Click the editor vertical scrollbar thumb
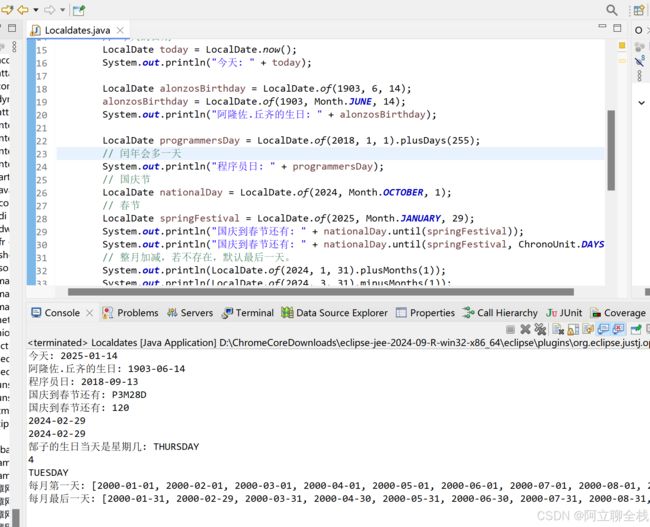This screenshot has width=650, height=527. (x=611, y=150)
